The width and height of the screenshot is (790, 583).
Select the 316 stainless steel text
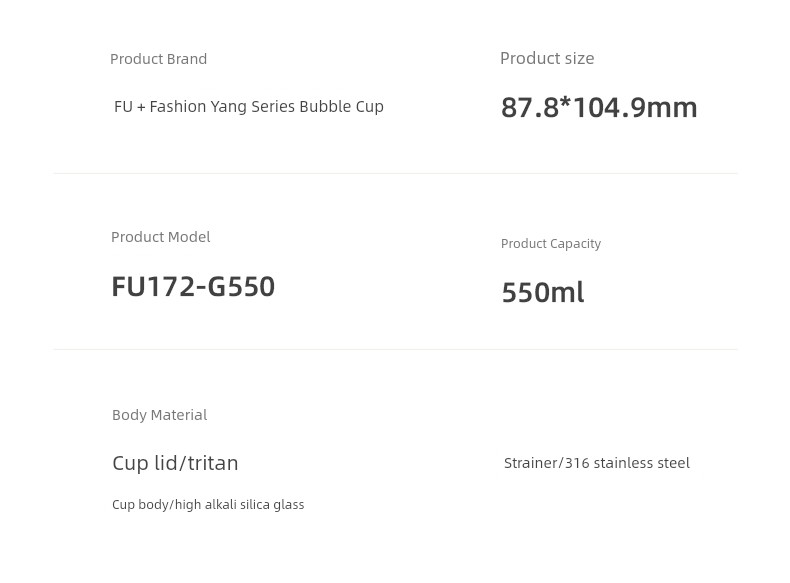point(627,463)
